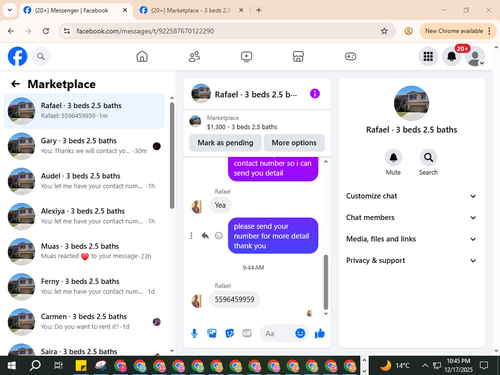Reload the page
This screenshot has width=500, height=375.
click(x=46, y=31)
